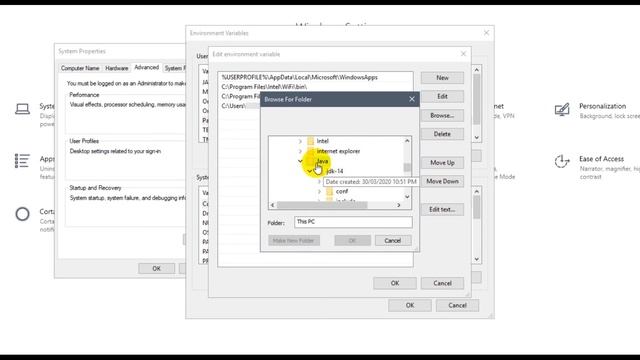Expand the Internet Explorer folder node
This screenshot has width=640, height=360.
[x=300, y=151]
